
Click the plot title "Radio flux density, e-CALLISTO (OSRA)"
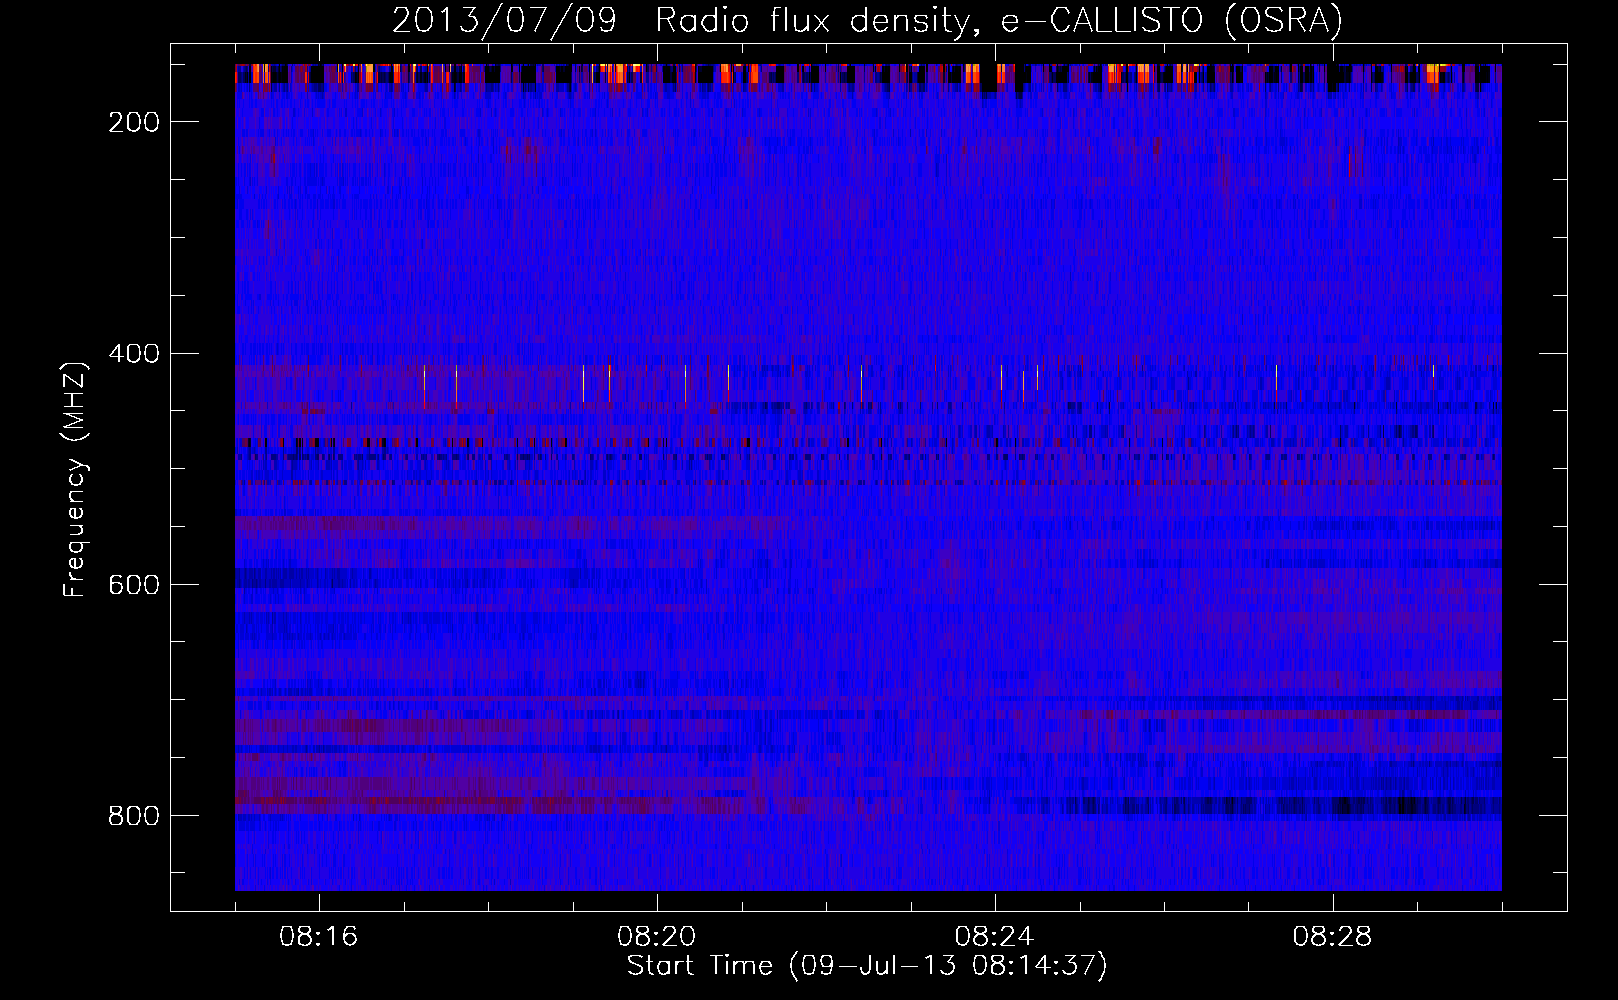999,21
